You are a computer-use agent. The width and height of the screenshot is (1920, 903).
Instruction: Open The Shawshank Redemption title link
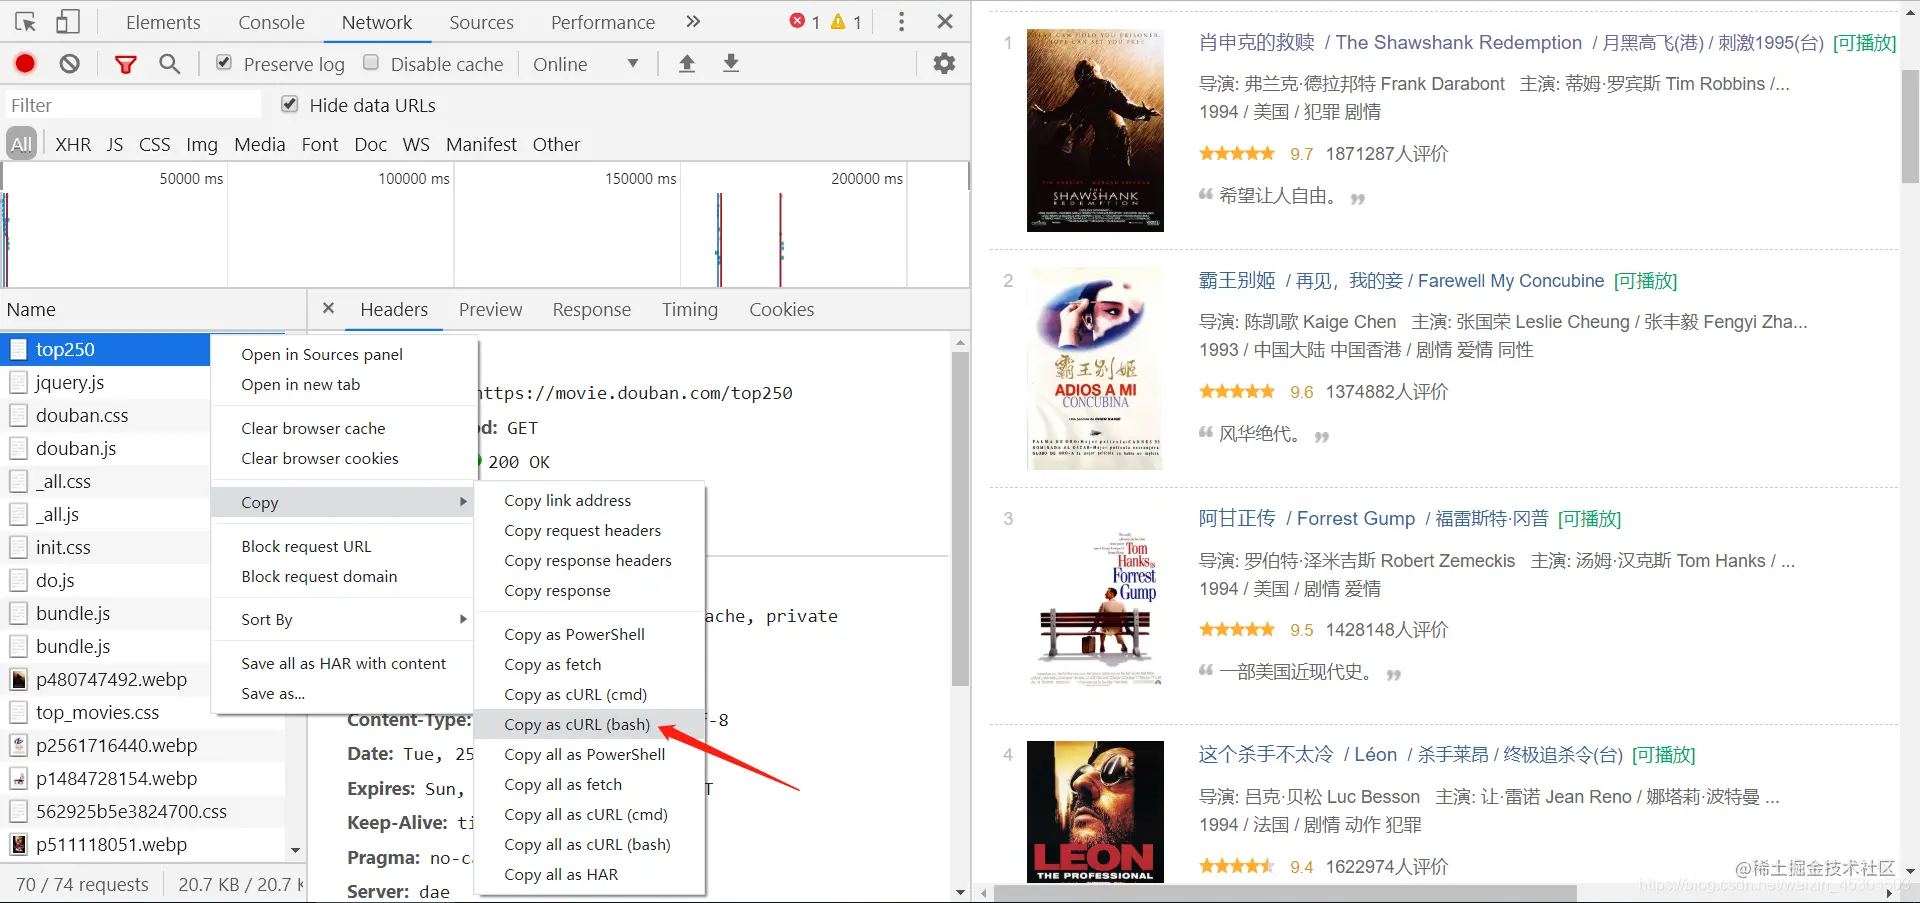point(1510,42)
